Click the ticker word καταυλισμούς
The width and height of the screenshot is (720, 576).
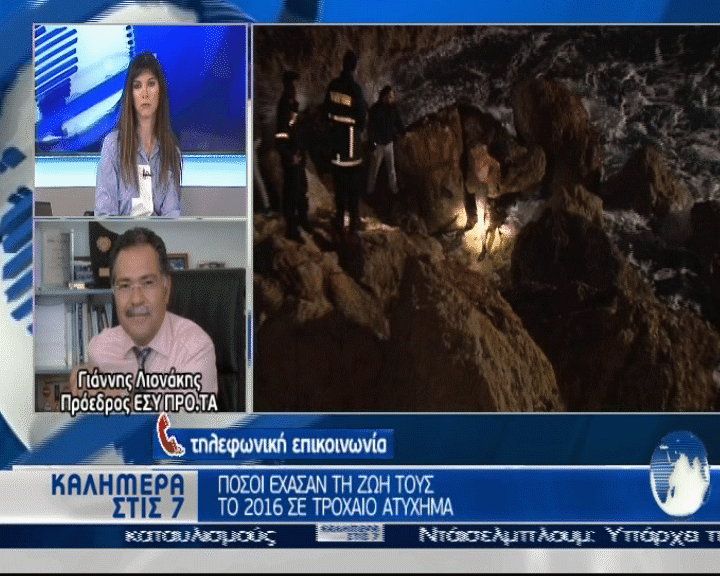[x=201, y=535]
